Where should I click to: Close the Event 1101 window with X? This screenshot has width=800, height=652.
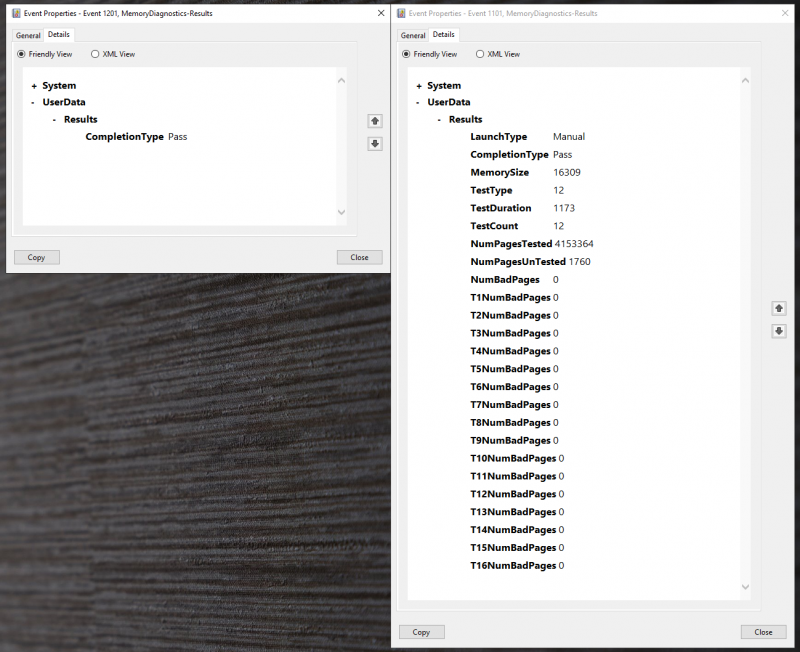[x=784, y=13]
